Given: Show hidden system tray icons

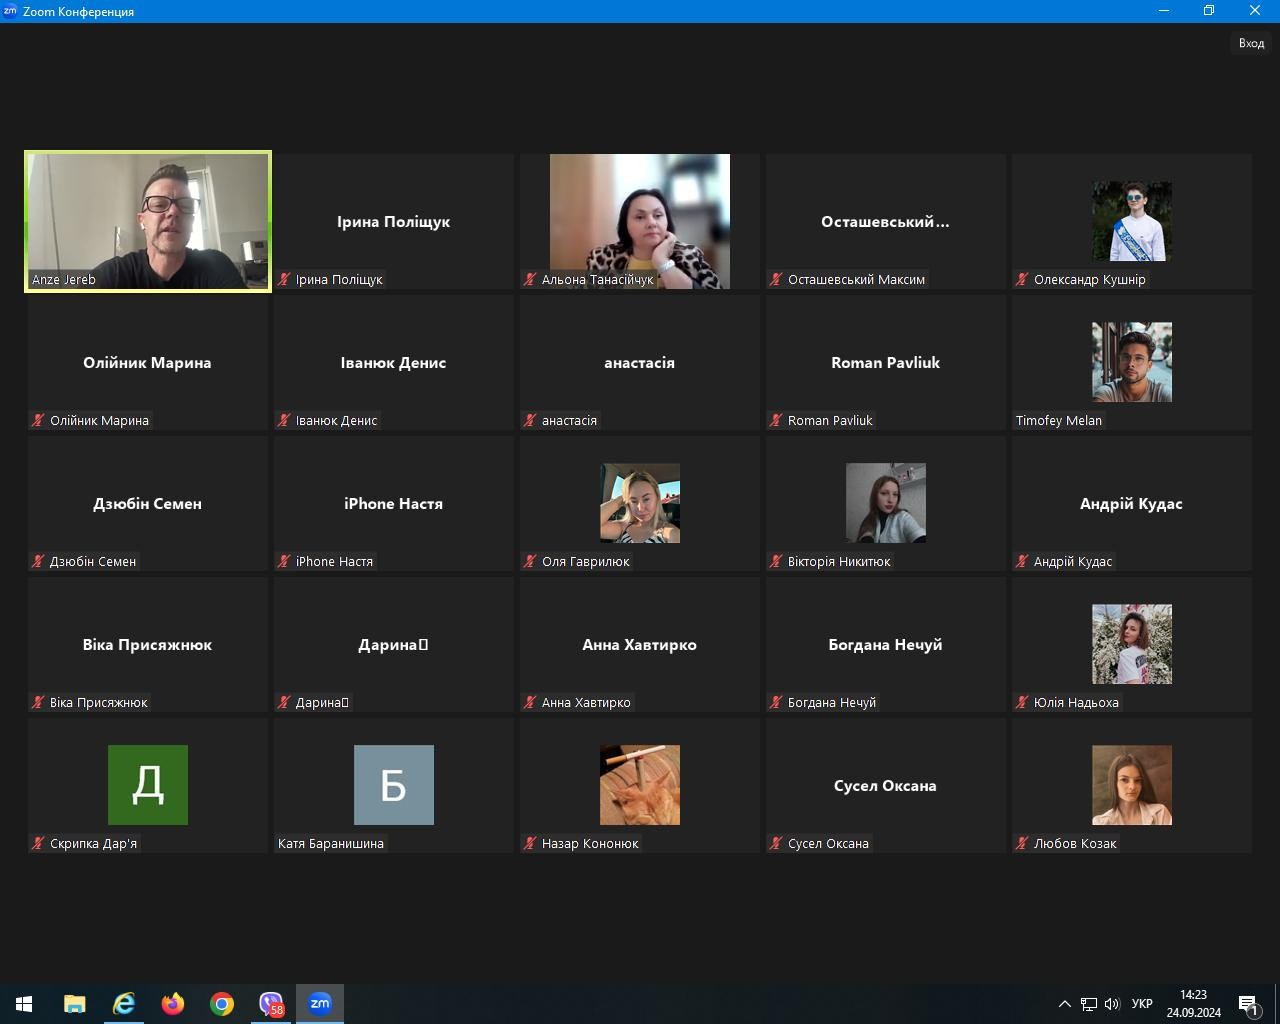Looking at the screenshot, I should (x=1064, y=1004).
